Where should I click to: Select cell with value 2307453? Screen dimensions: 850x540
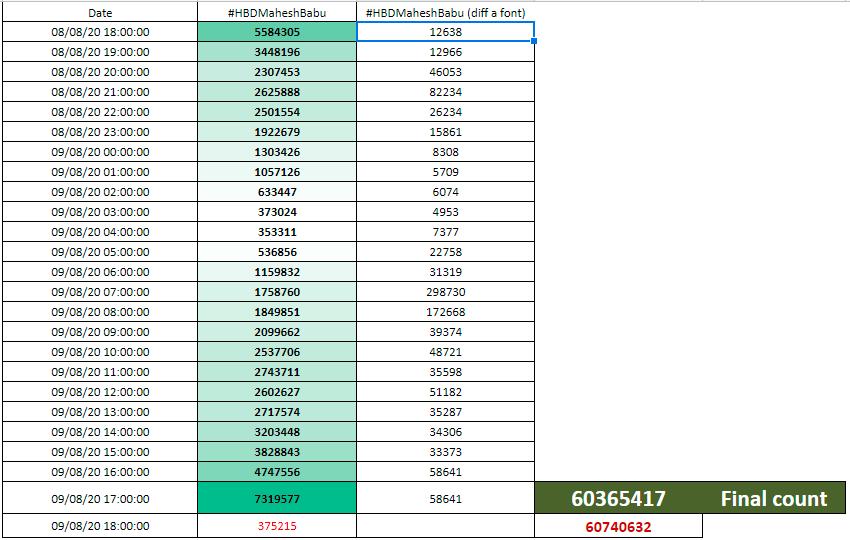point(277,72)
